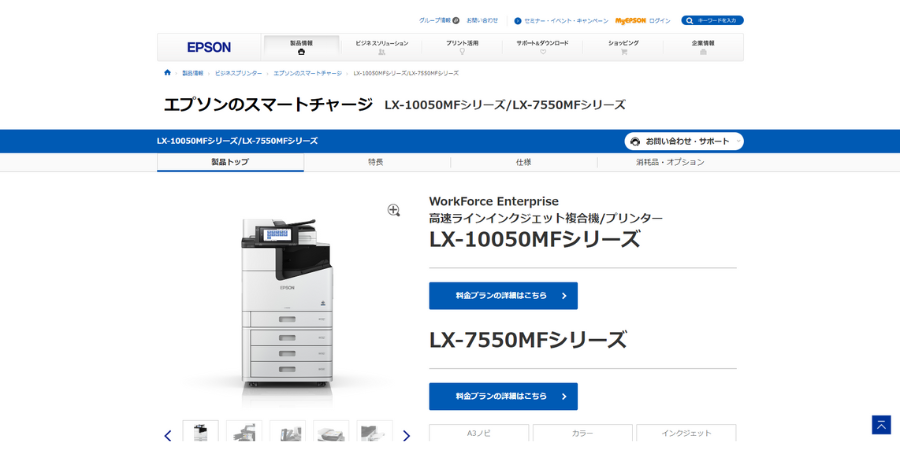The image size is (900, 450).
Task: Open 料金プラン details under LX-10050MFシリーズ
Action: click(503, 296)
